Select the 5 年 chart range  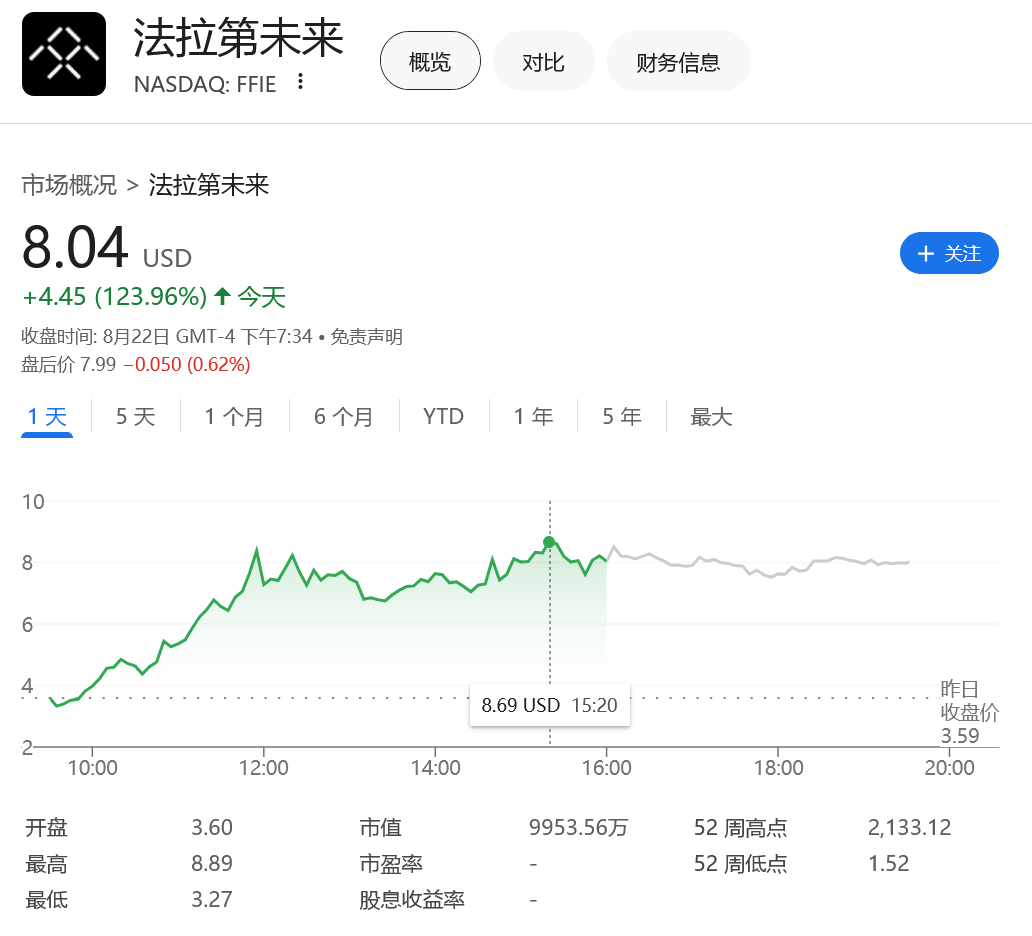coord(622,417)
